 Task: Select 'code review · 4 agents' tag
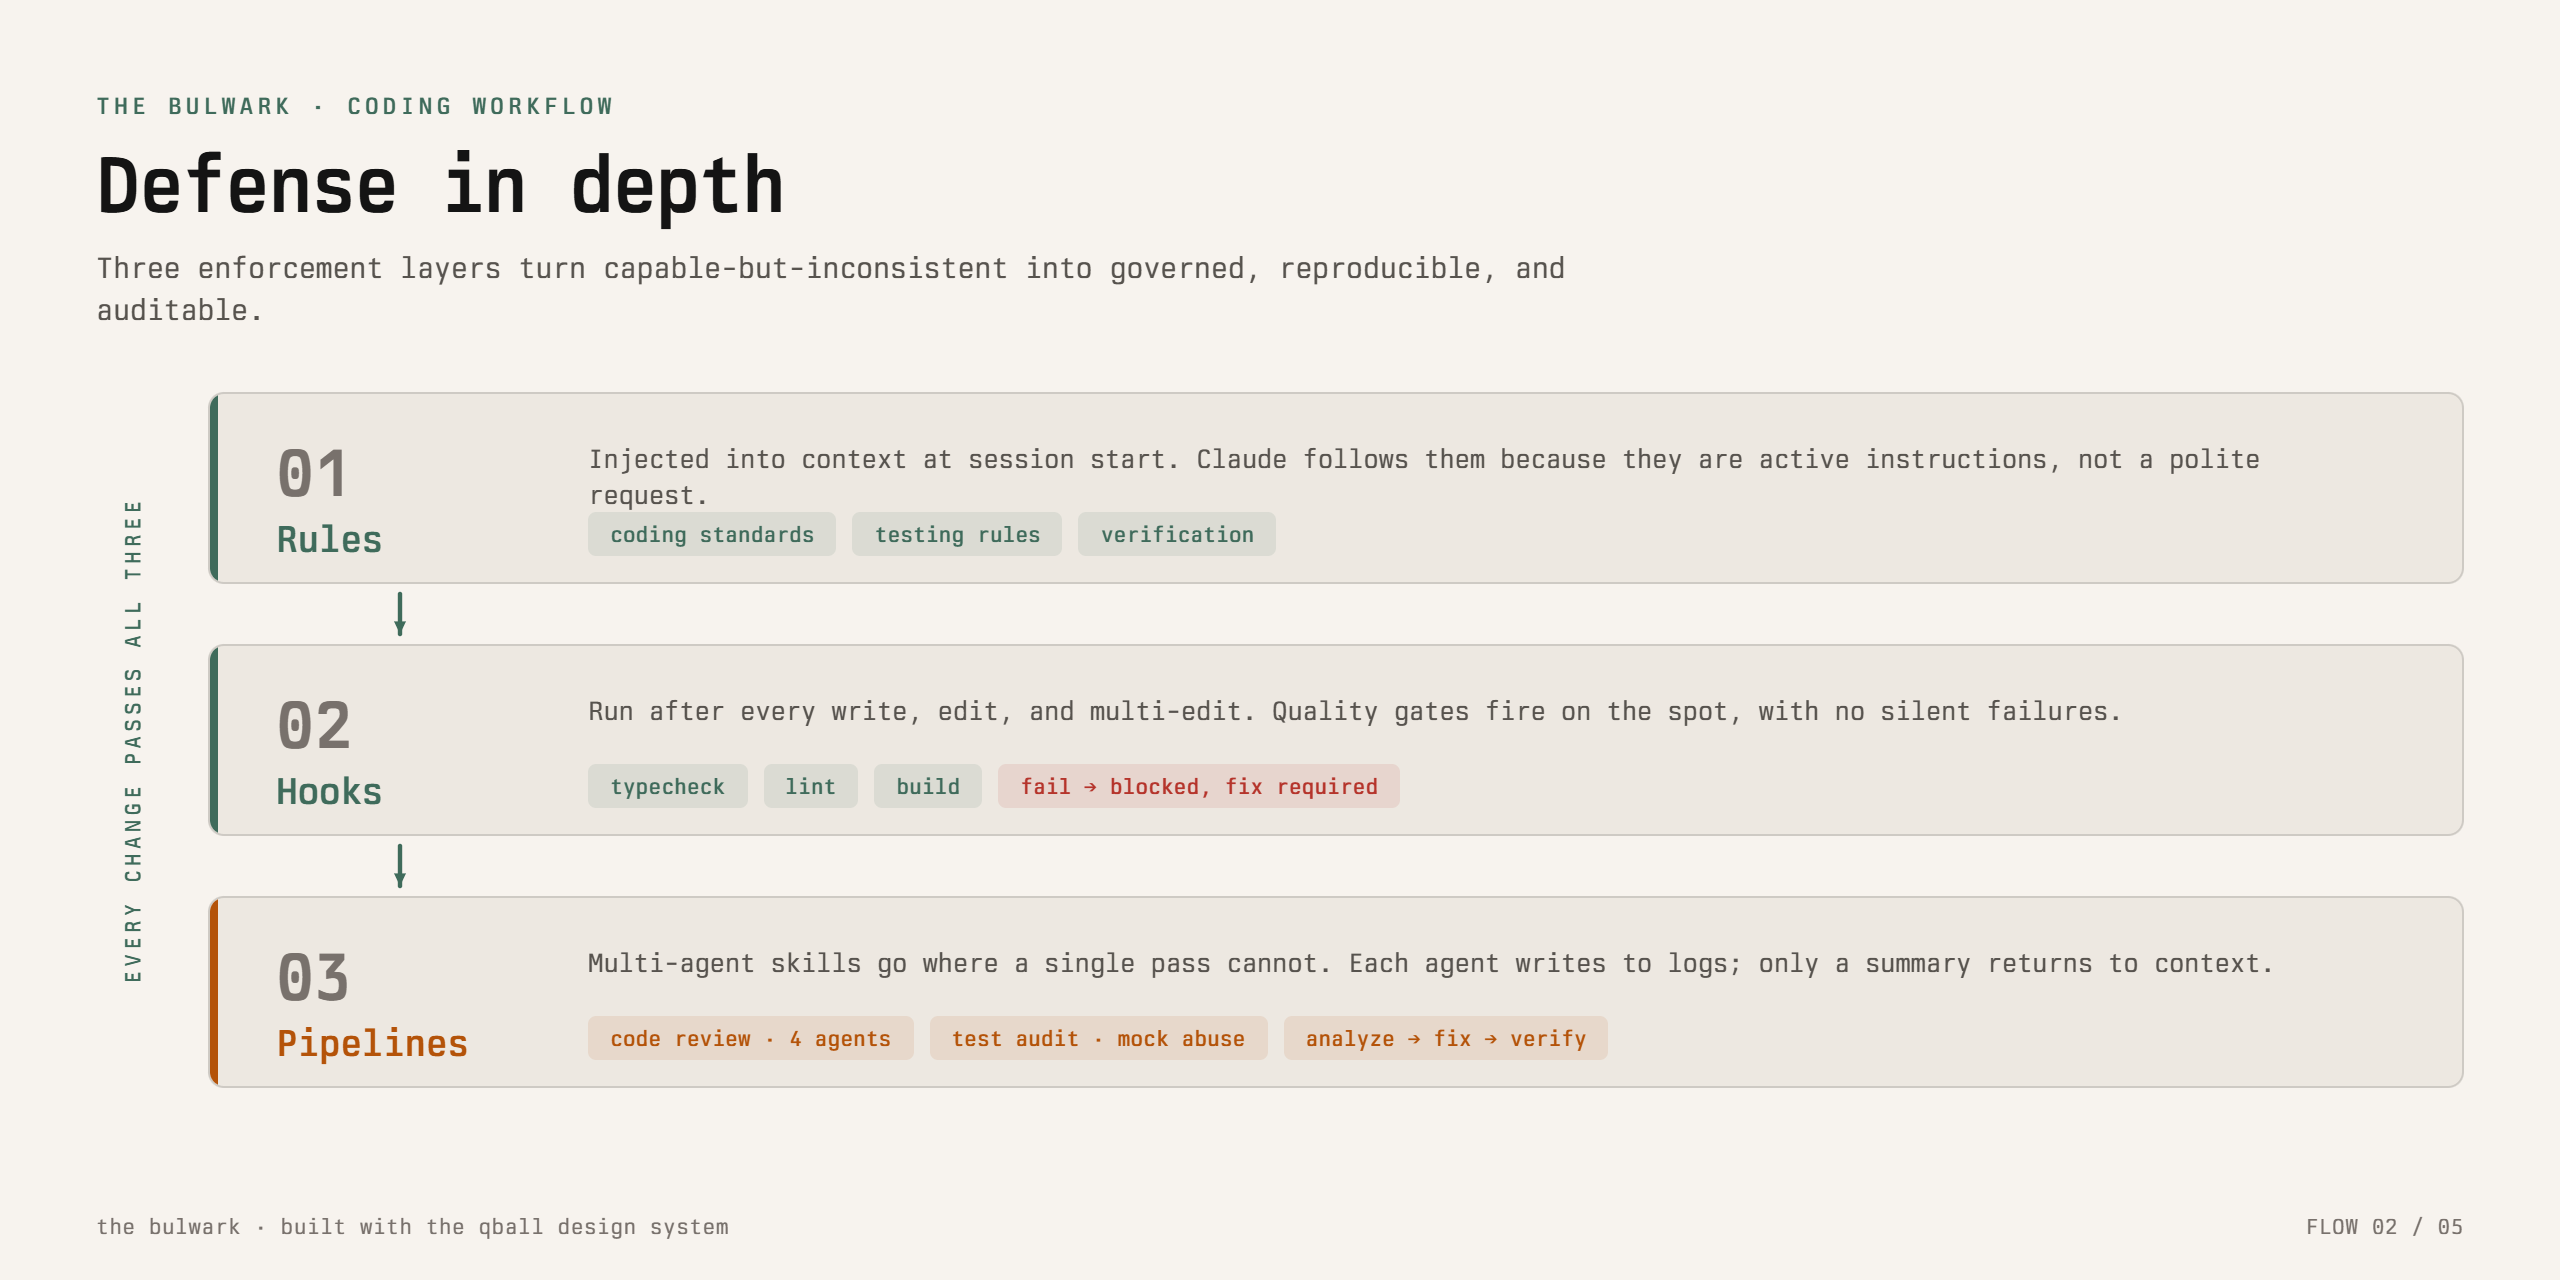tap(750, 1039)
